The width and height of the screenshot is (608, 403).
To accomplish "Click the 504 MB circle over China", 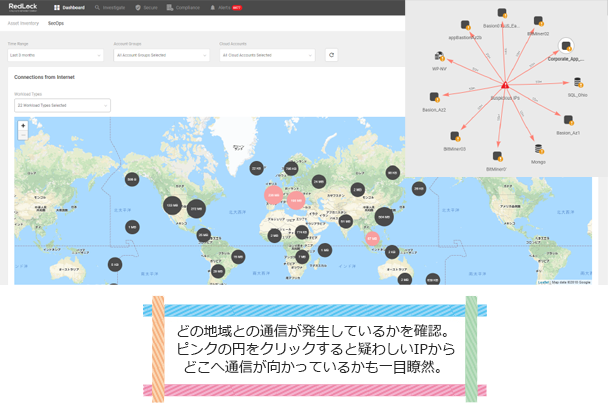I will tap(384, 217).
